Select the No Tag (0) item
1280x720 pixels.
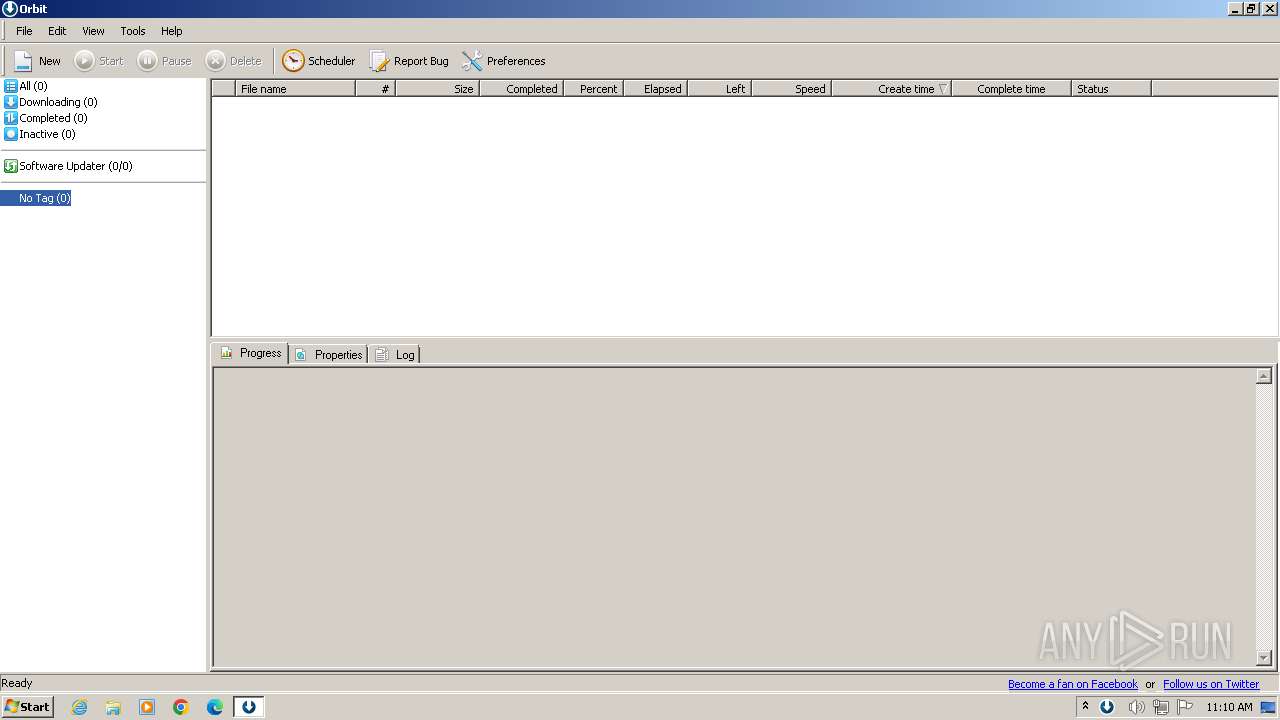pyautogui.click(x=44, y=198)
